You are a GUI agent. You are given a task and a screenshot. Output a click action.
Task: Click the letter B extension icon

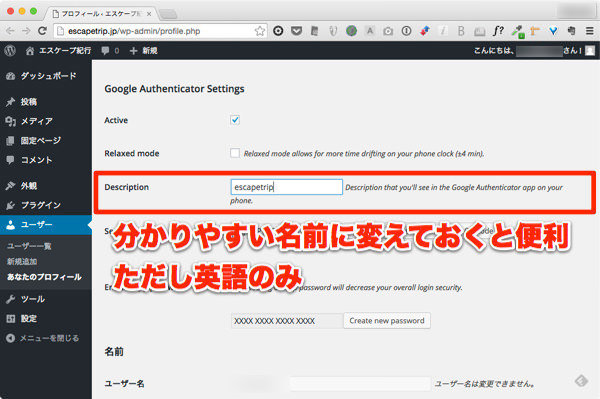(461, 31)
